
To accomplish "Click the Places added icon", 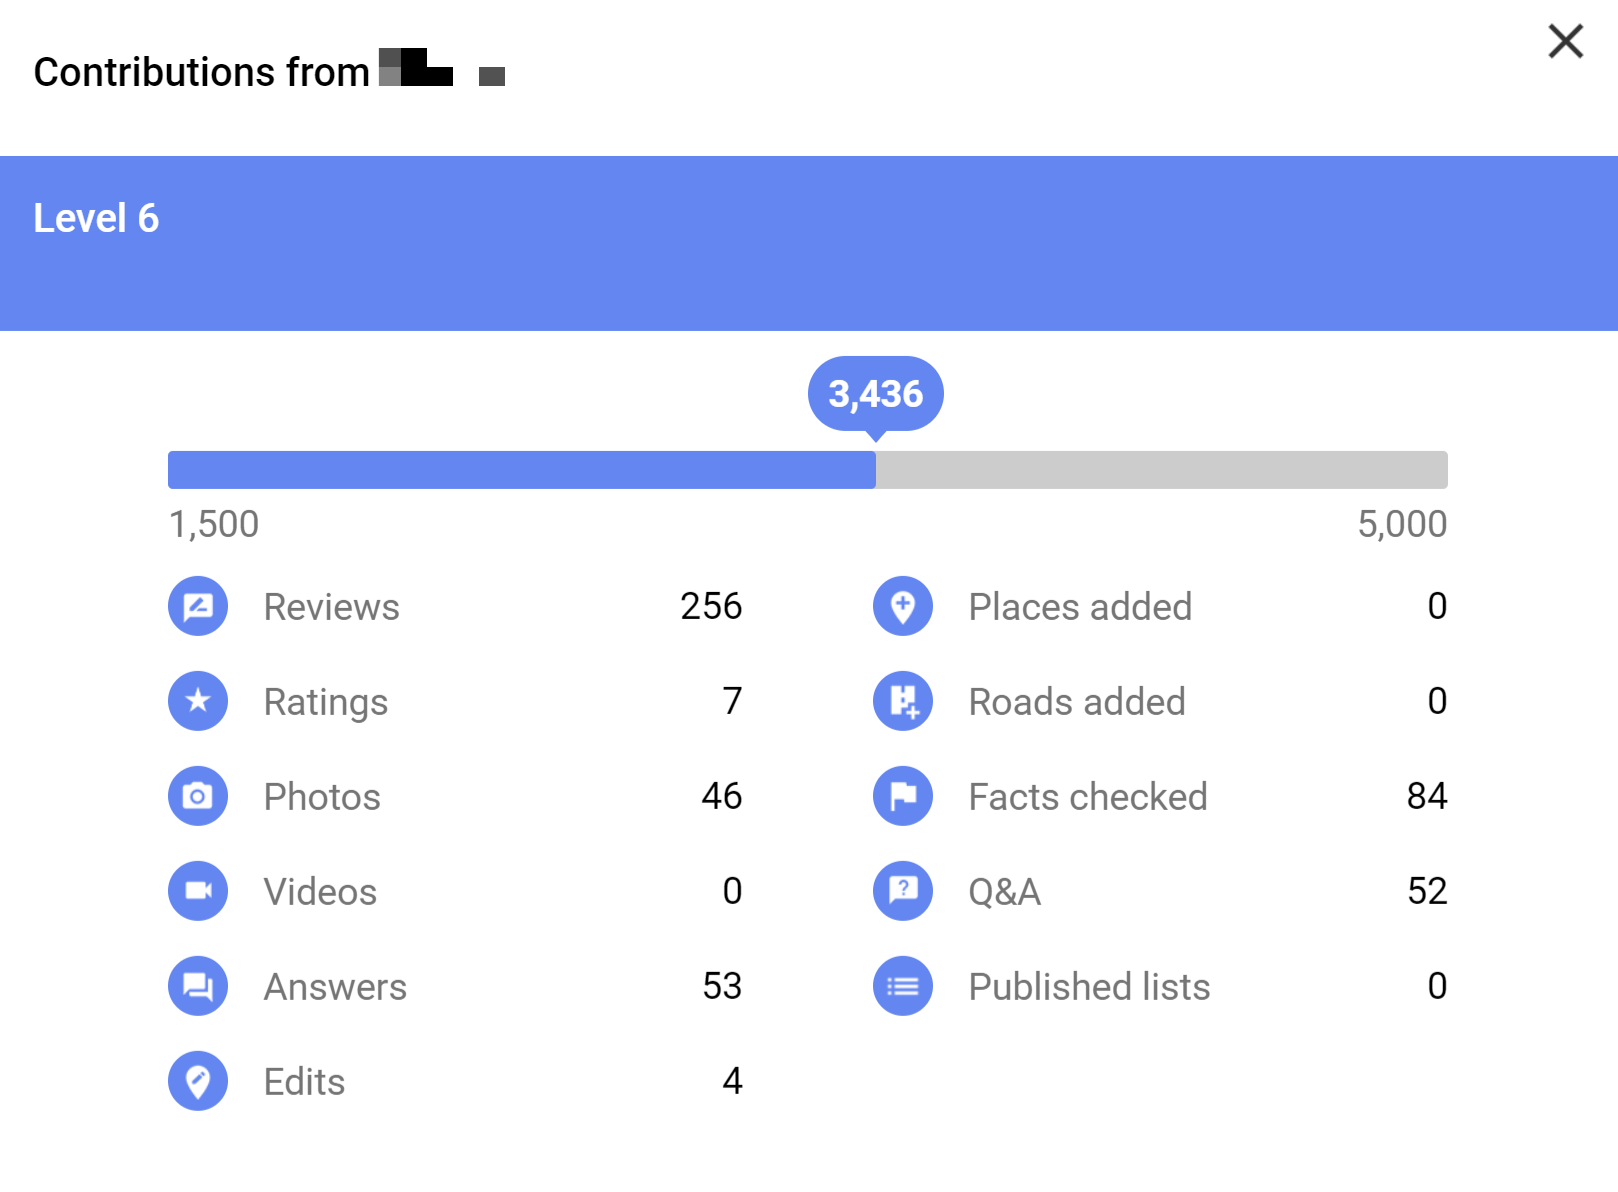I will click(x=902, y=606).
